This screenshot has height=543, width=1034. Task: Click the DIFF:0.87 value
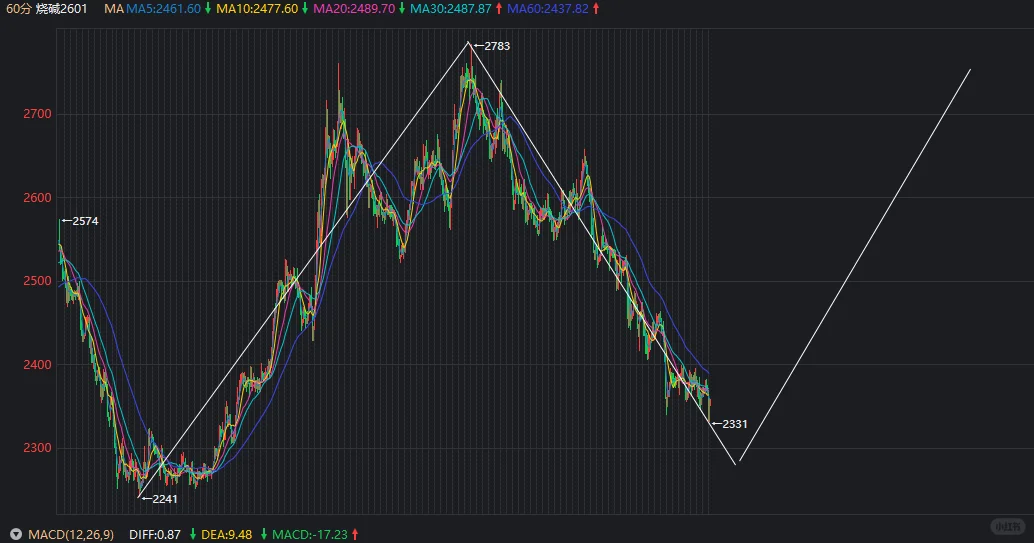[x=155, y=534]
